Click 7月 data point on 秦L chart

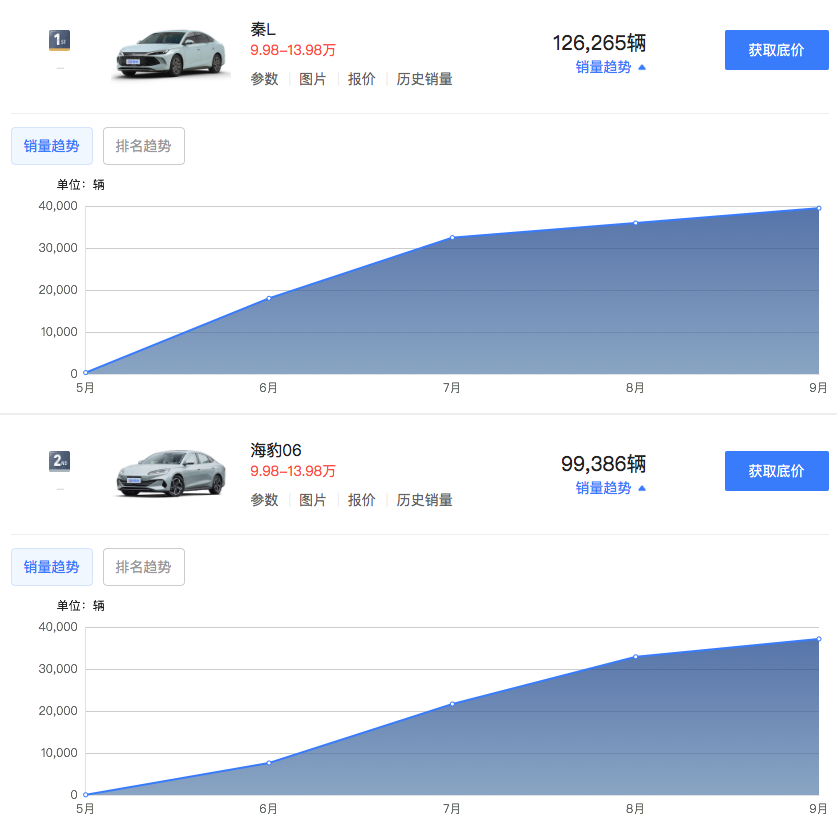[x=452, y=237]
